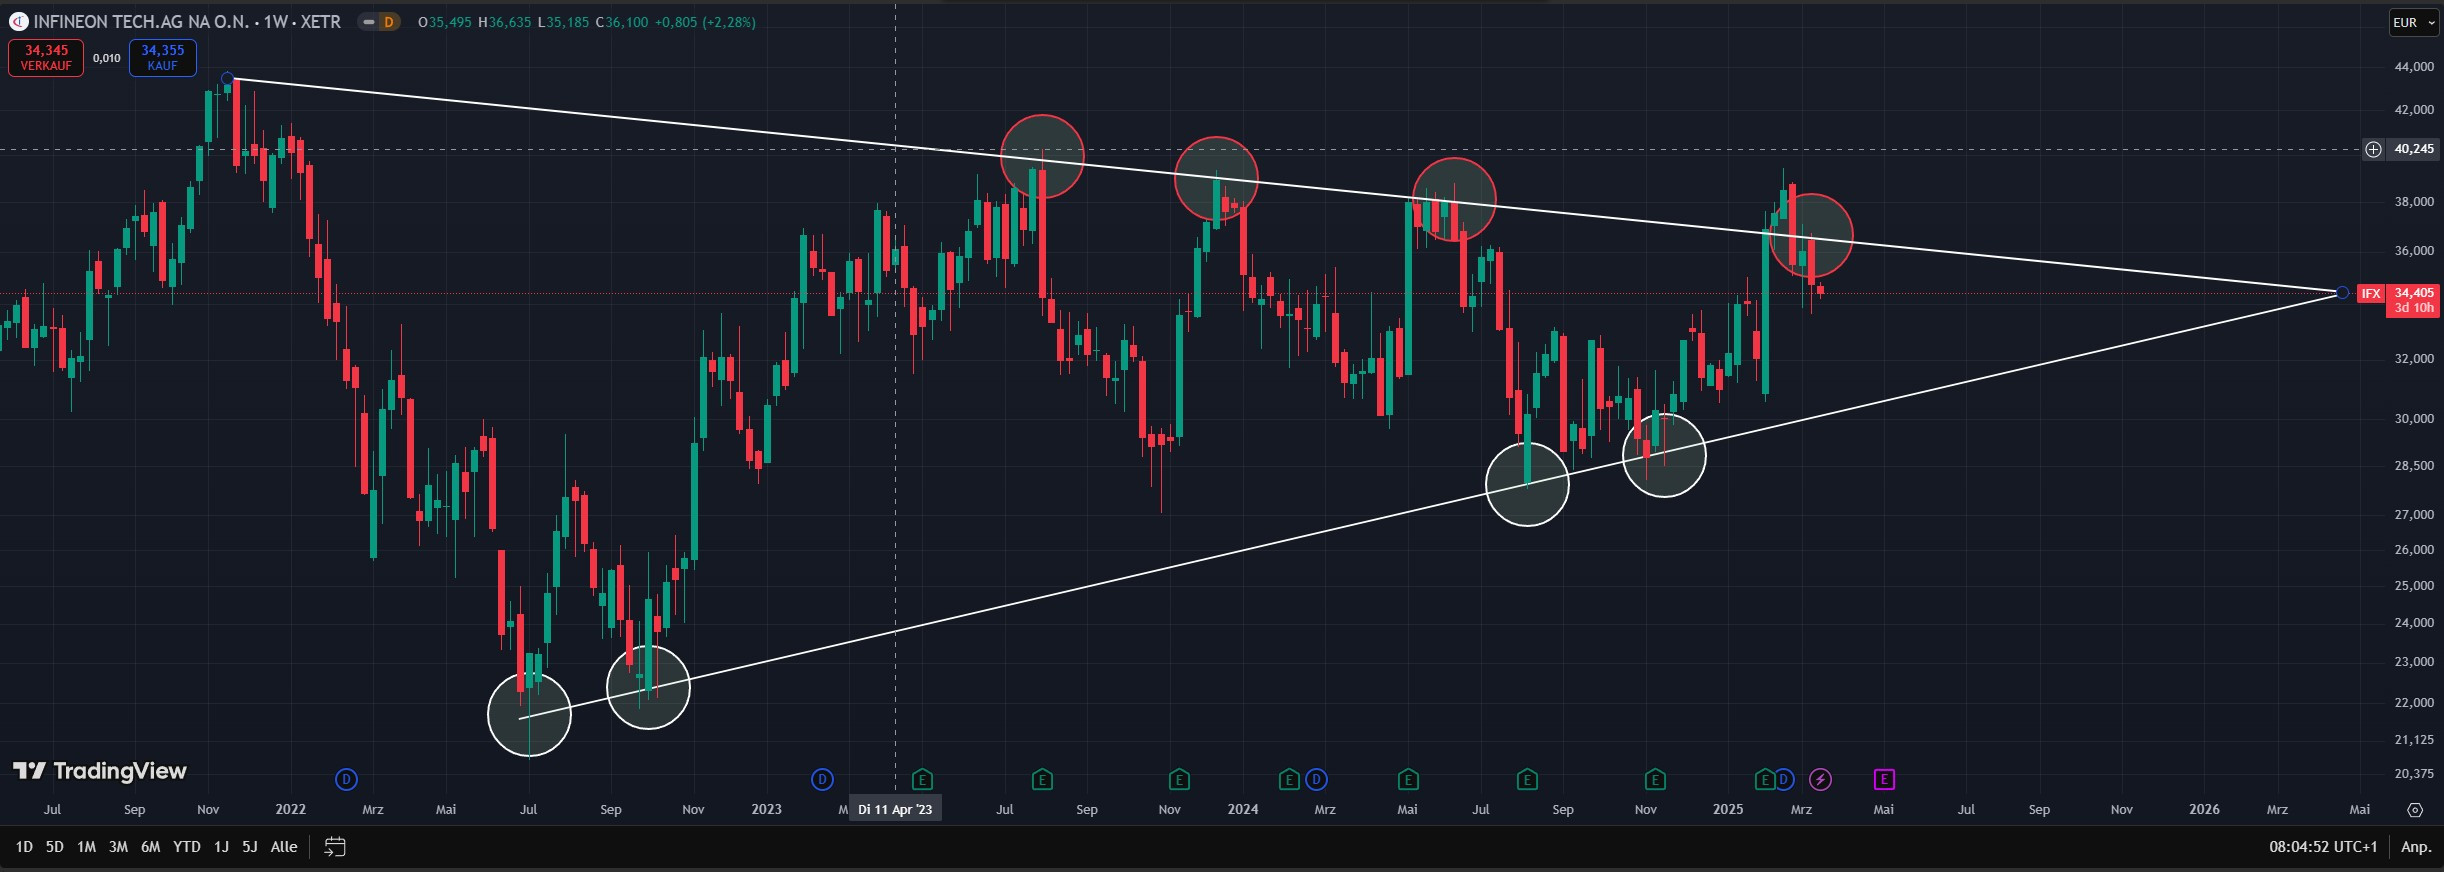The image size is (2444, 872).
Task: Open timezone menu at 08:04:52 UTC+1
Action: pos(2322,847)
